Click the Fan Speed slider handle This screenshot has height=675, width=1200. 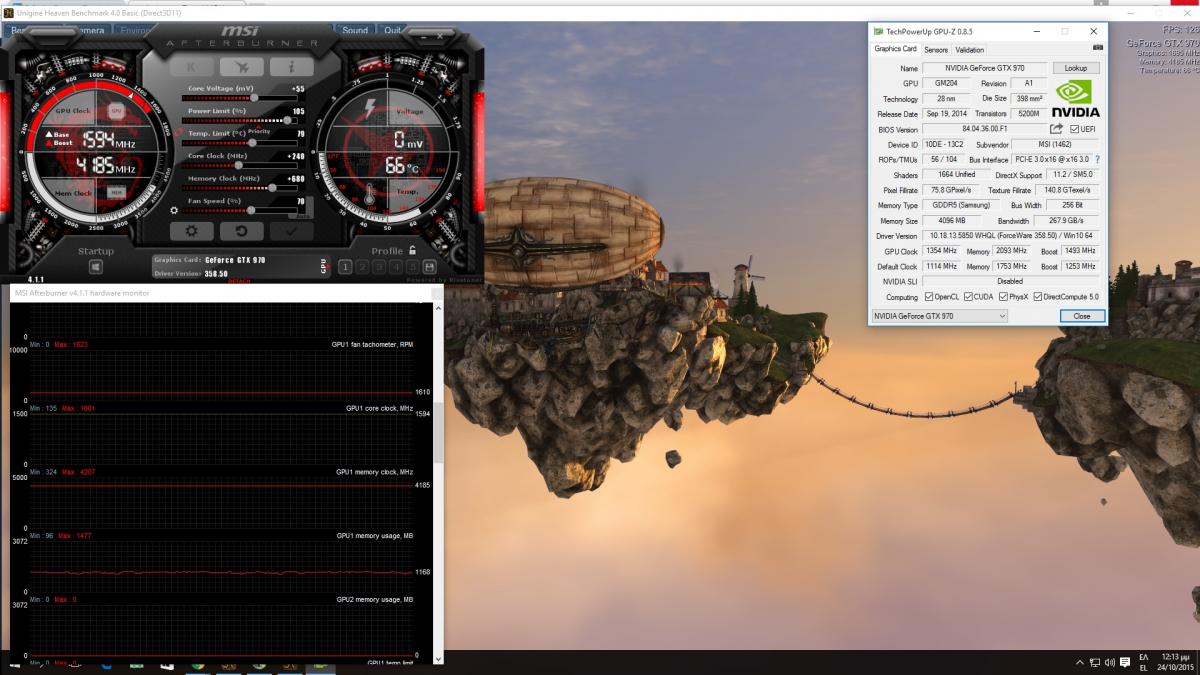250,210
